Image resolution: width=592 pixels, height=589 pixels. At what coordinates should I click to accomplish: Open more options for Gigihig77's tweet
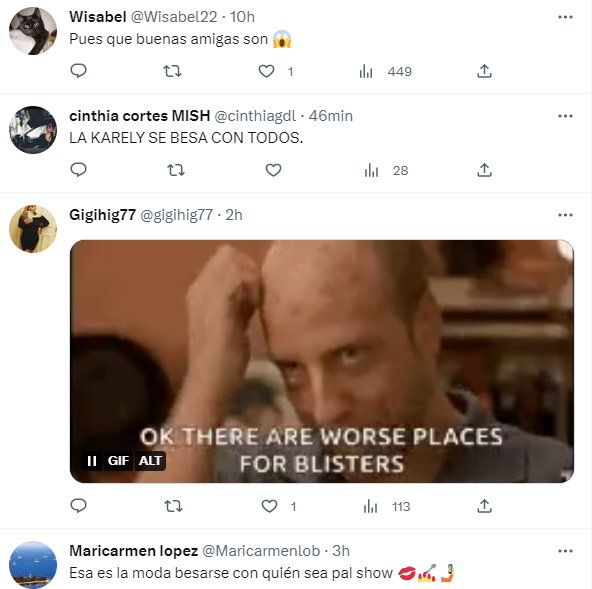coord(565,215)
